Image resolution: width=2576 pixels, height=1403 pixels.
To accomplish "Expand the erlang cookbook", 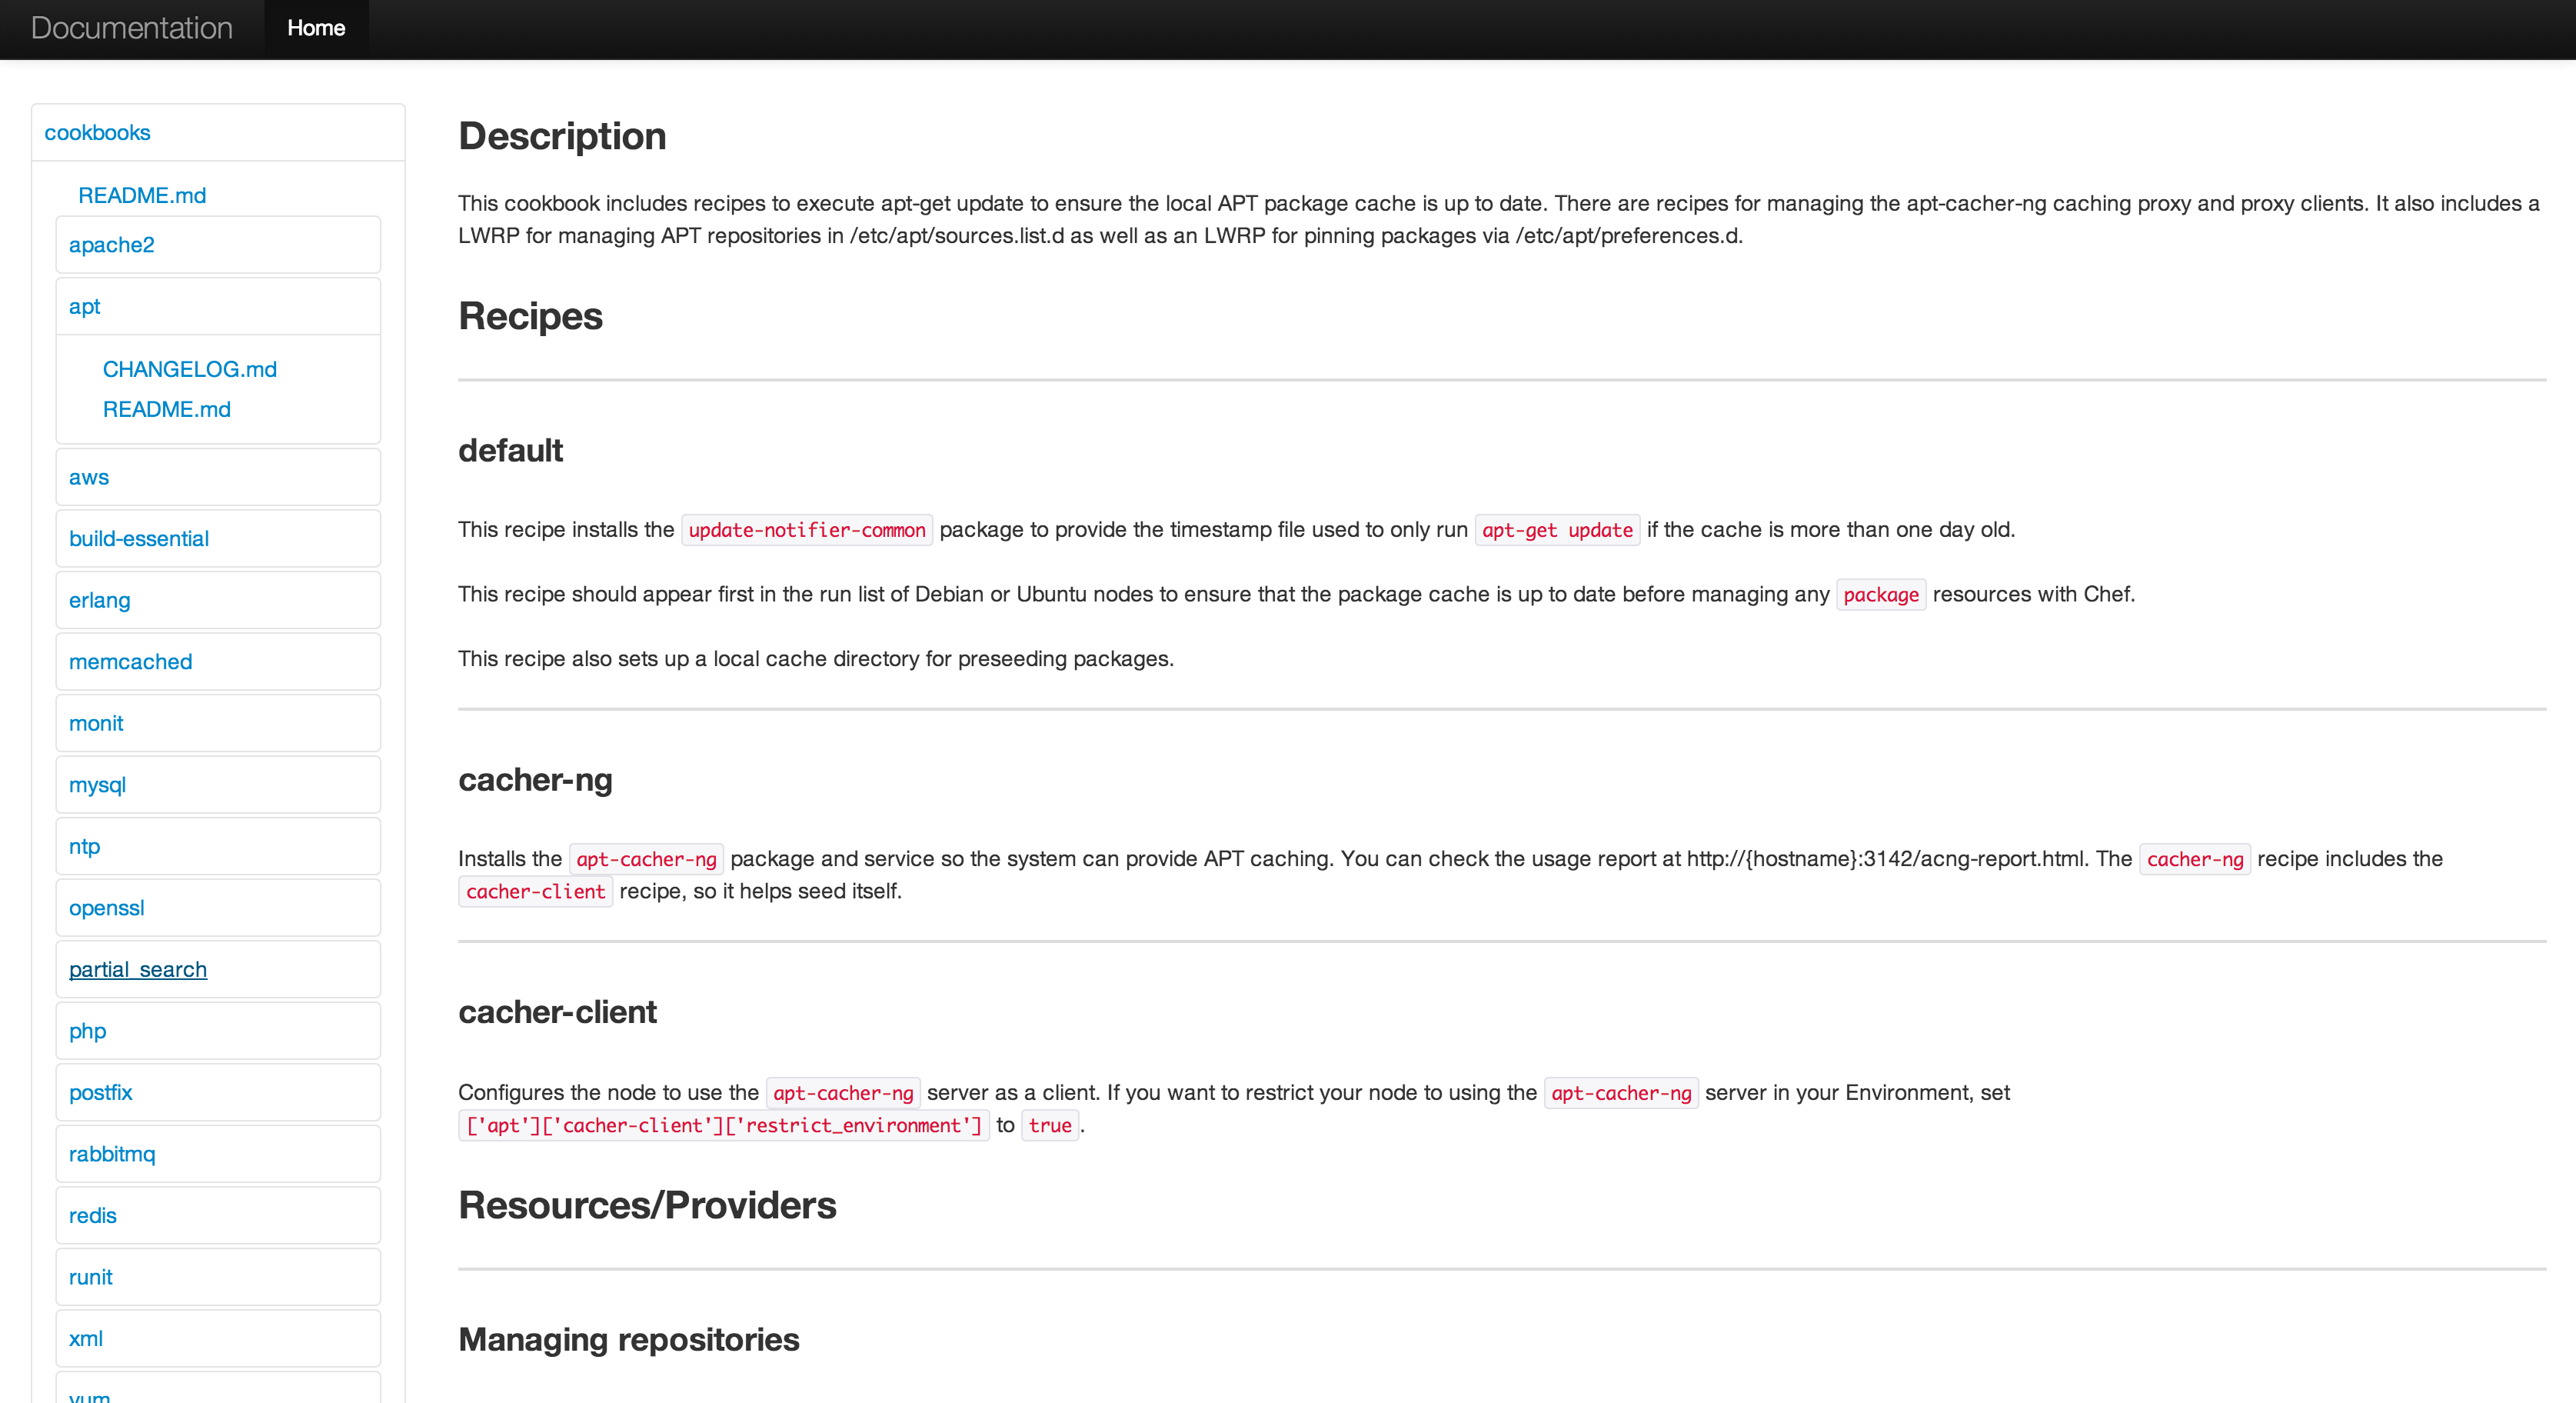I will 99,600.
